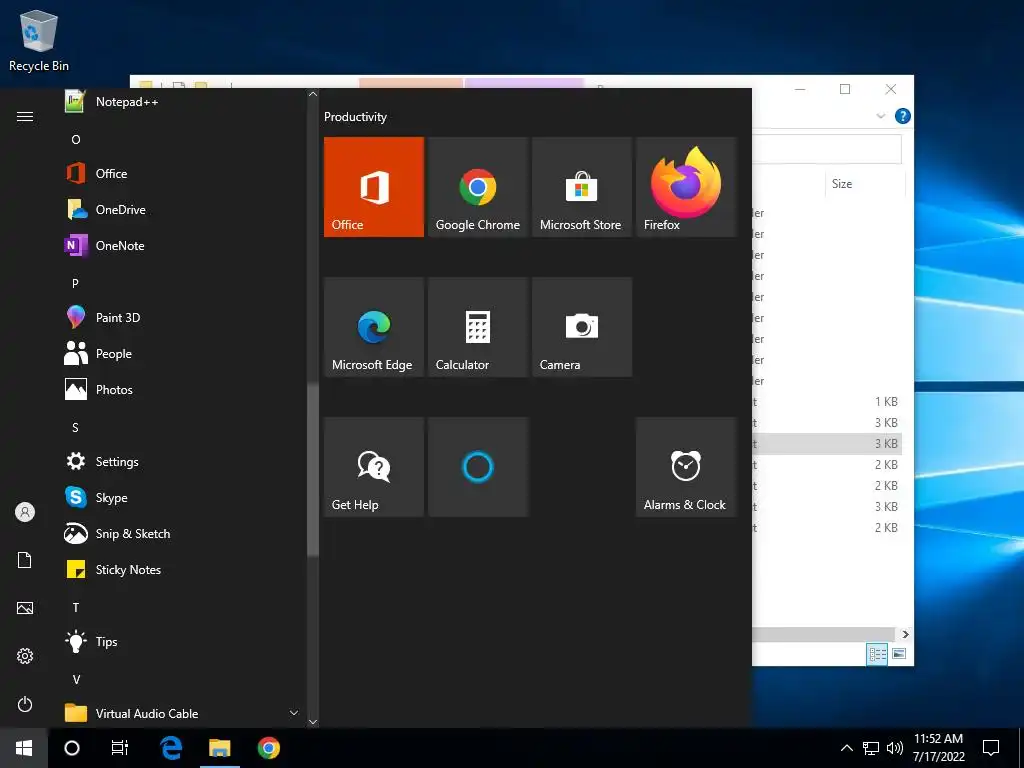The image size is (1024, 768).
Task: Open Google Chrome from the taskbar
Action: pyautogui.click(x=268, y=748)
